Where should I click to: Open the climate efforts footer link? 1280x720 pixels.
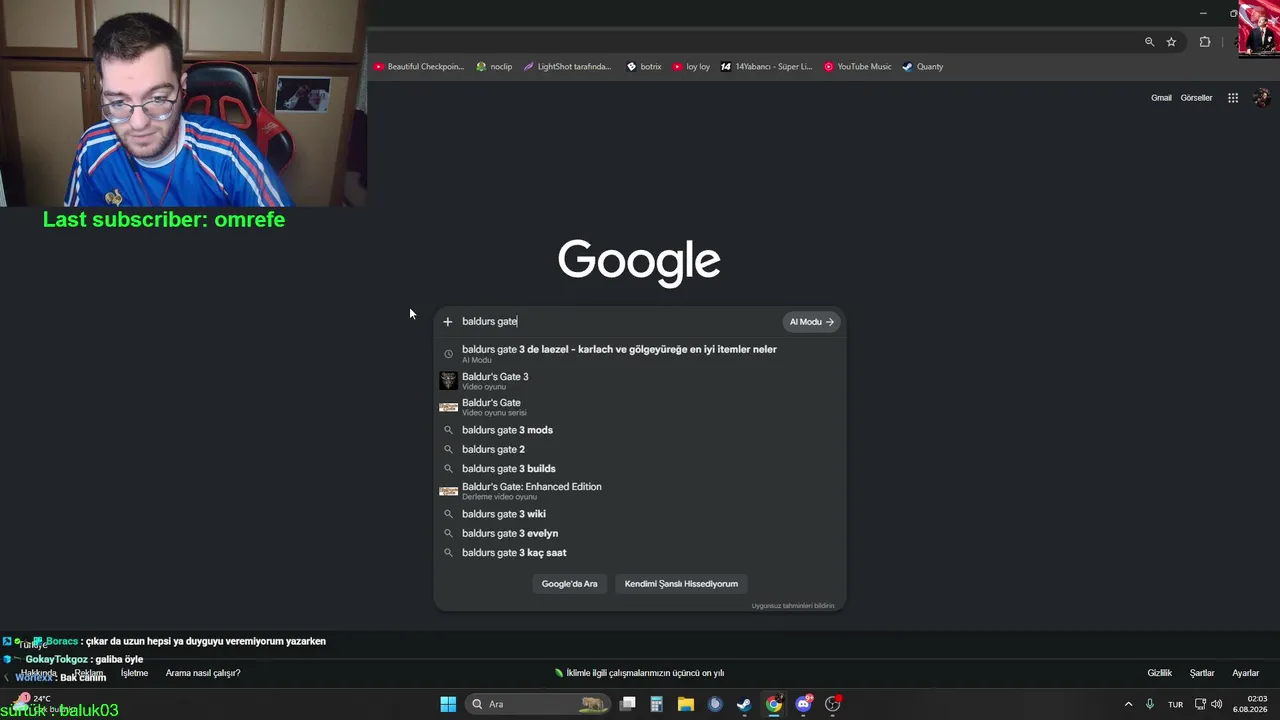click(640, 673)
